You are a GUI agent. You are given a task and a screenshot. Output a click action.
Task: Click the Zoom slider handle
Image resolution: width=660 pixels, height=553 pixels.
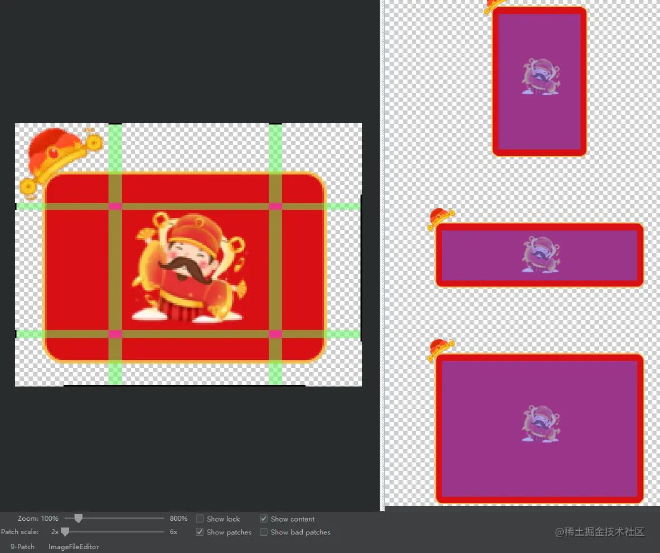(78, 519)
